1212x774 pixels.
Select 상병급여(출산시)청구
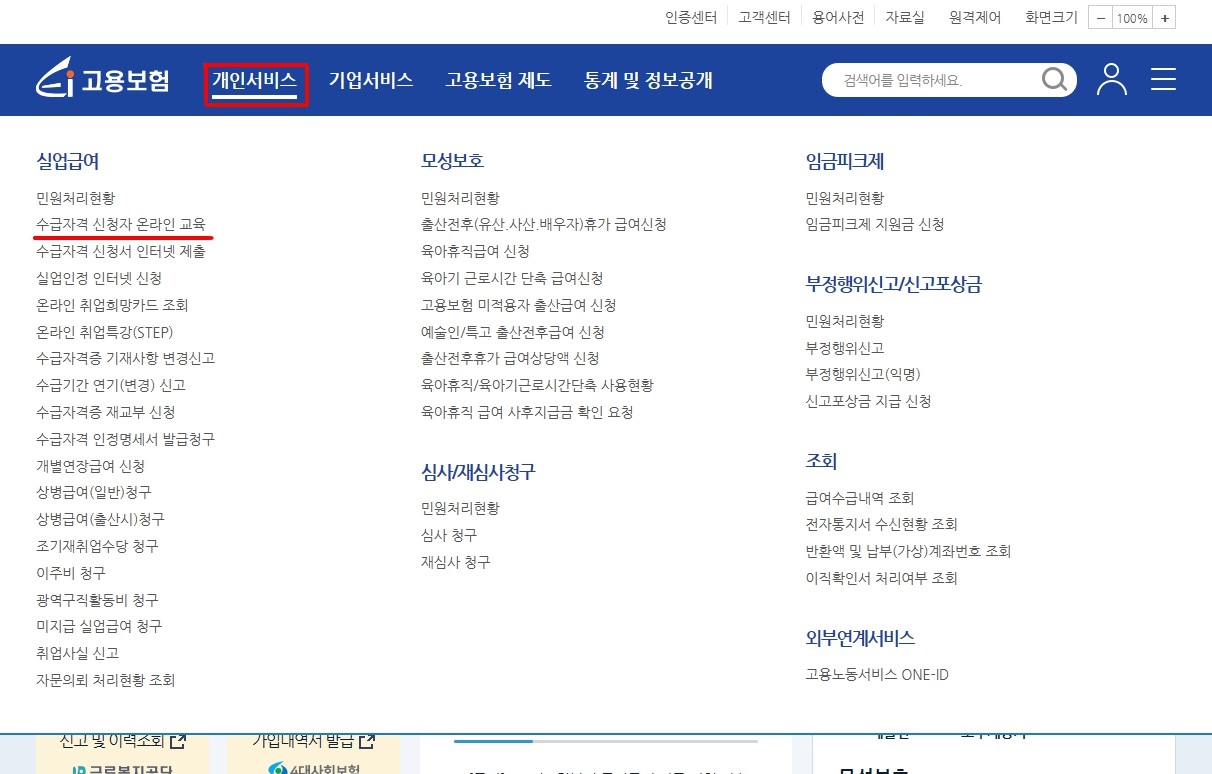point(100,519)
